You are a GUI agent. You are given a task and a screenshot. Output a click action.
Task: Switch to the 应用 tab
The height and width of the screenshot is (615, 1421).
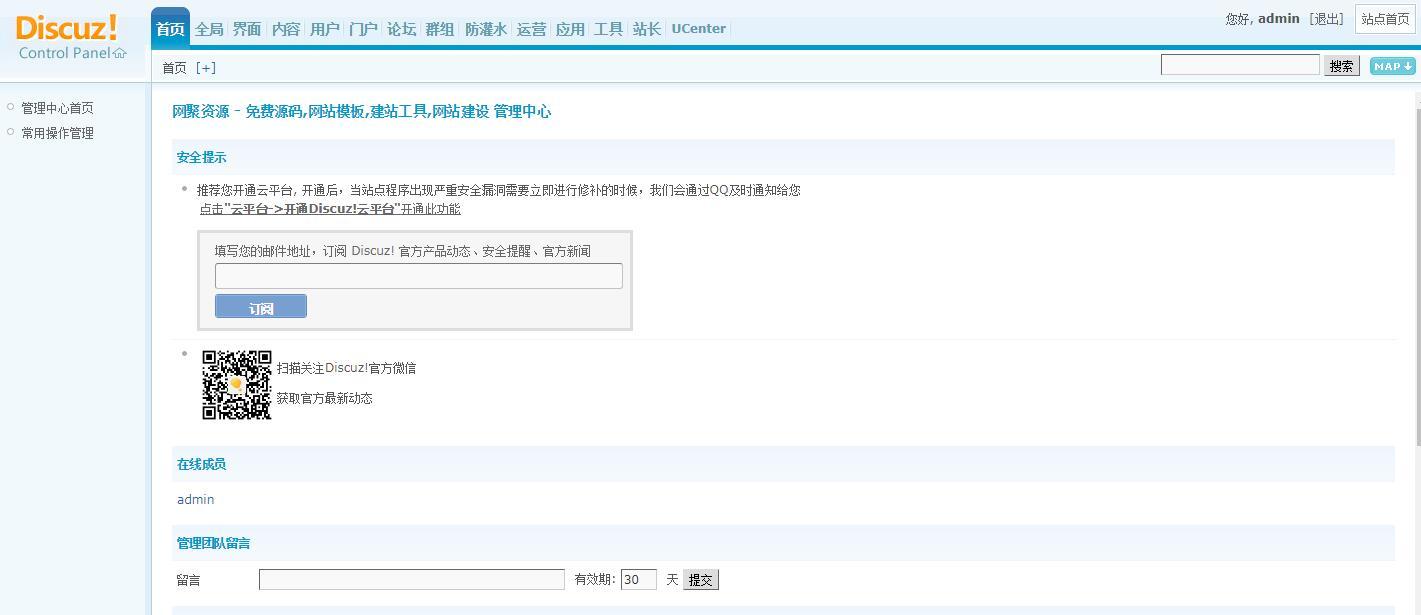570,29
